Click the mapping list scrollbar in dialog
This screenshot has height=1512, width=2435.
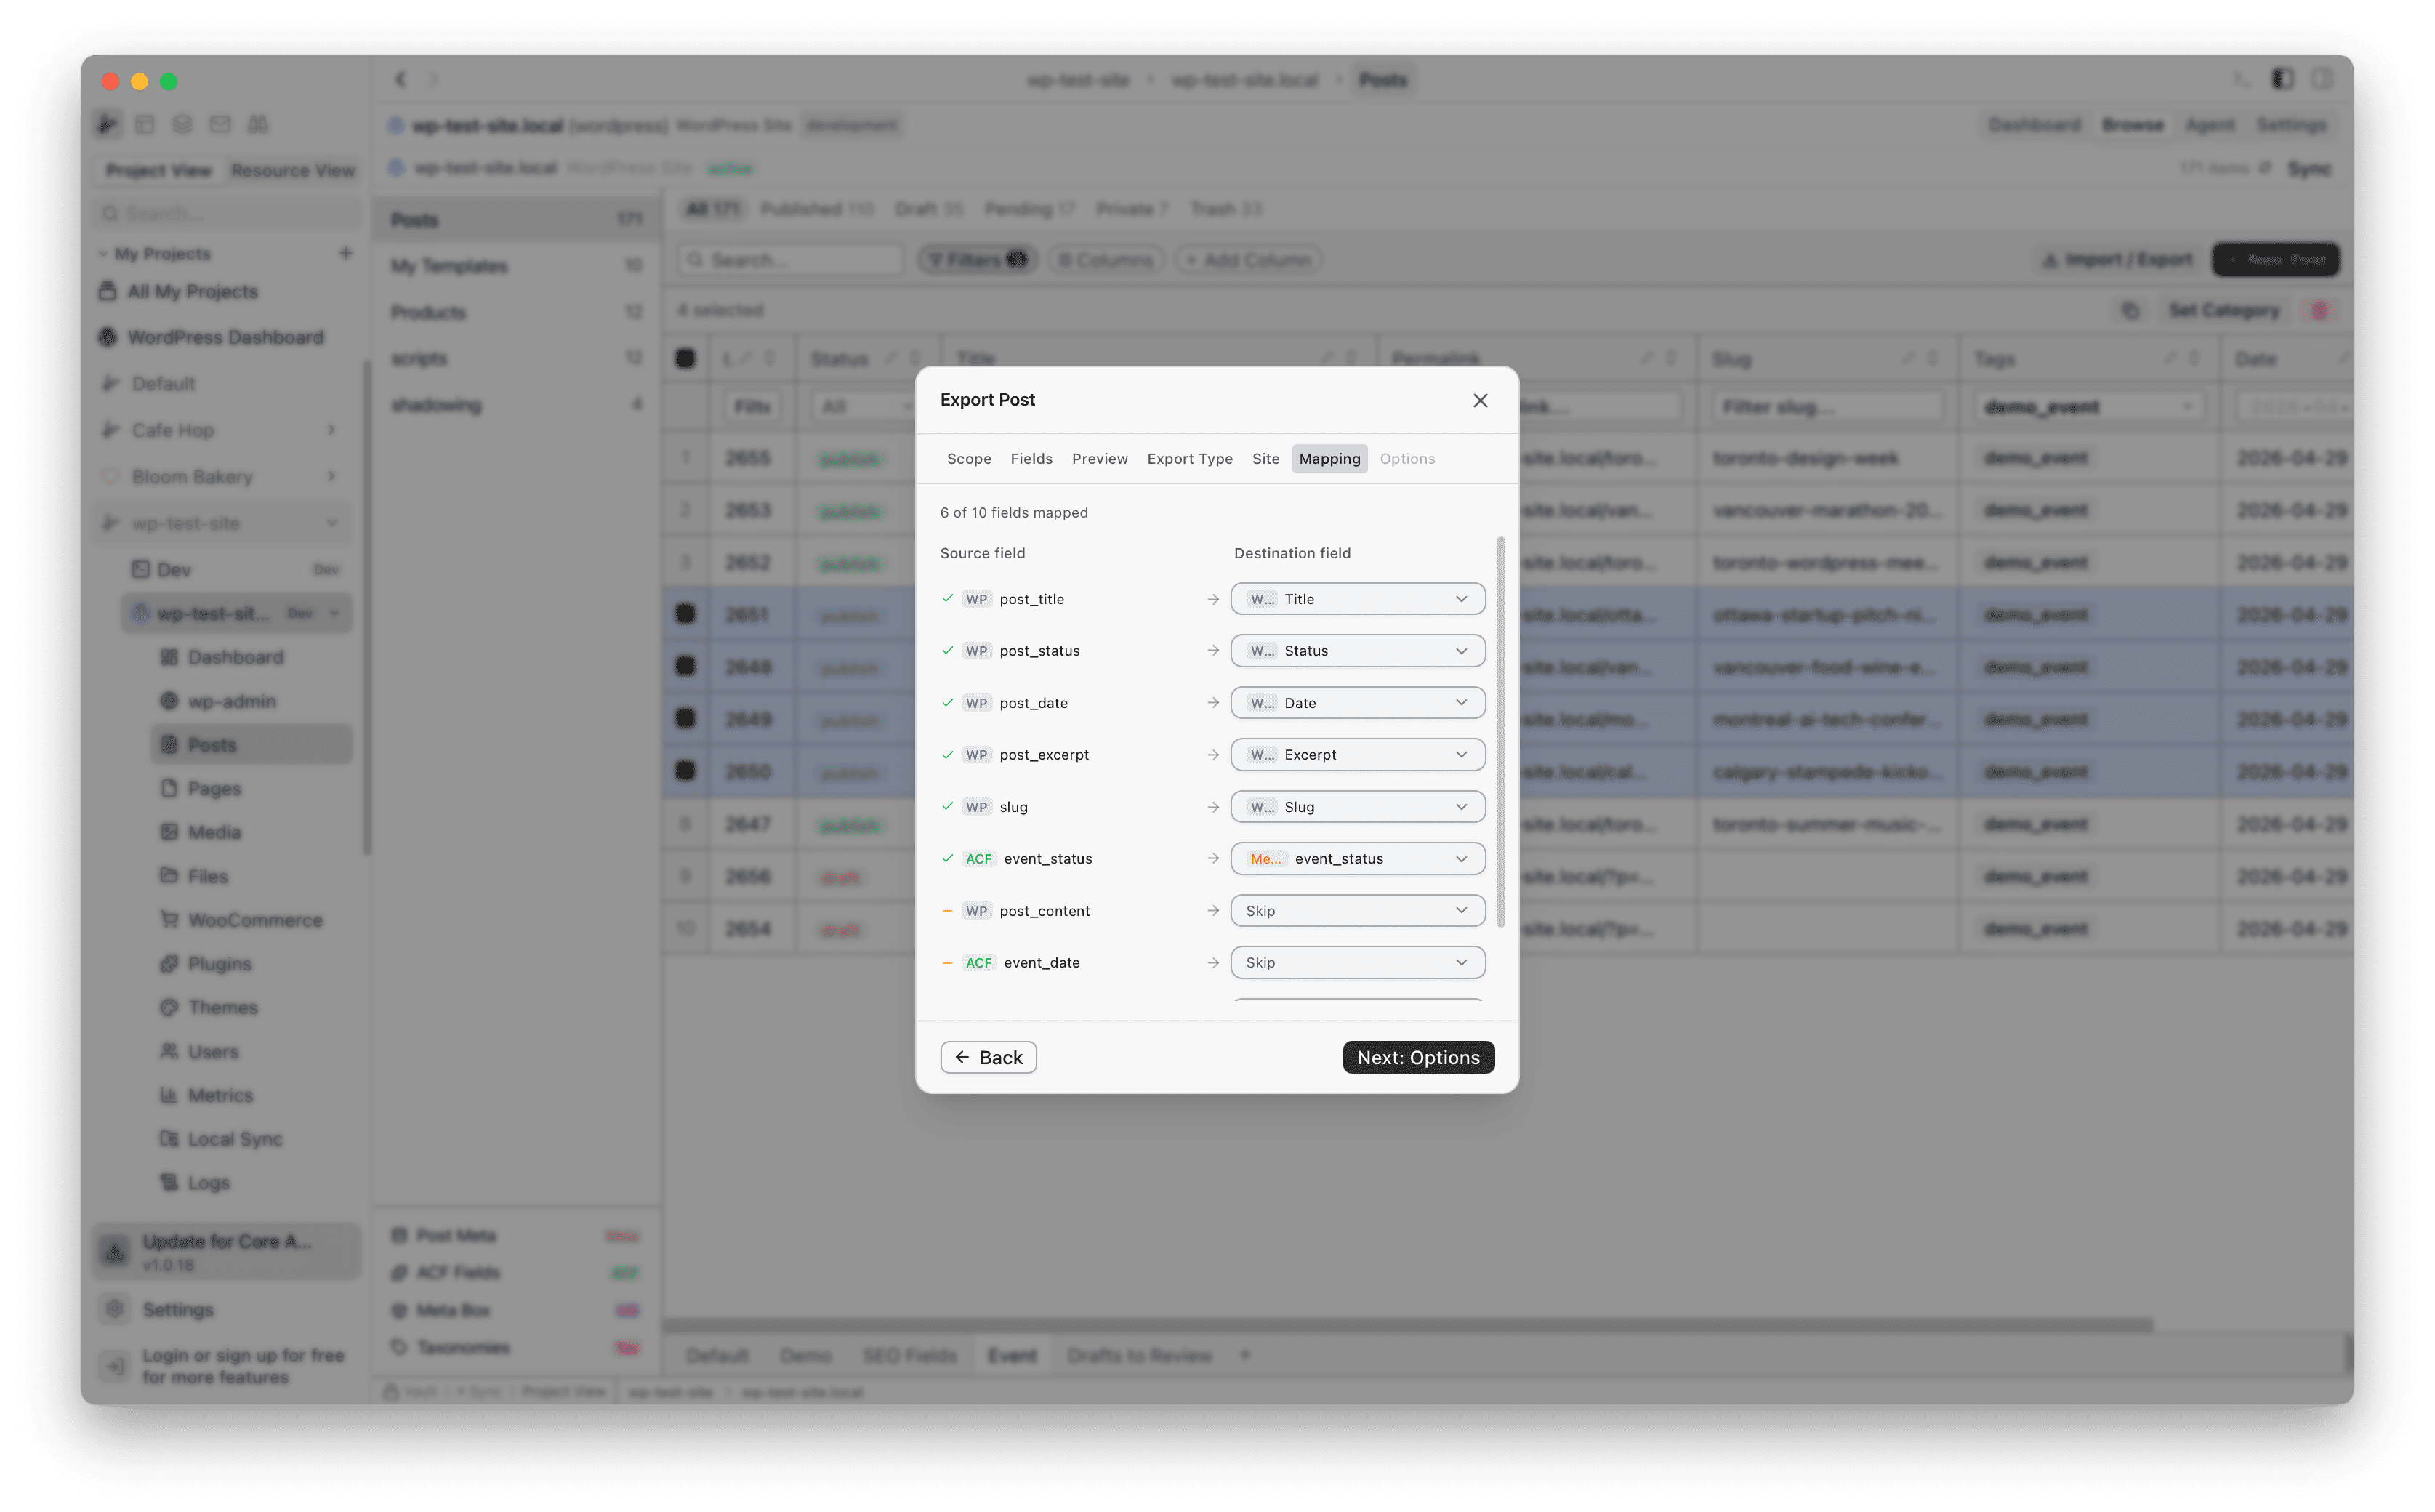point(1500,732)
